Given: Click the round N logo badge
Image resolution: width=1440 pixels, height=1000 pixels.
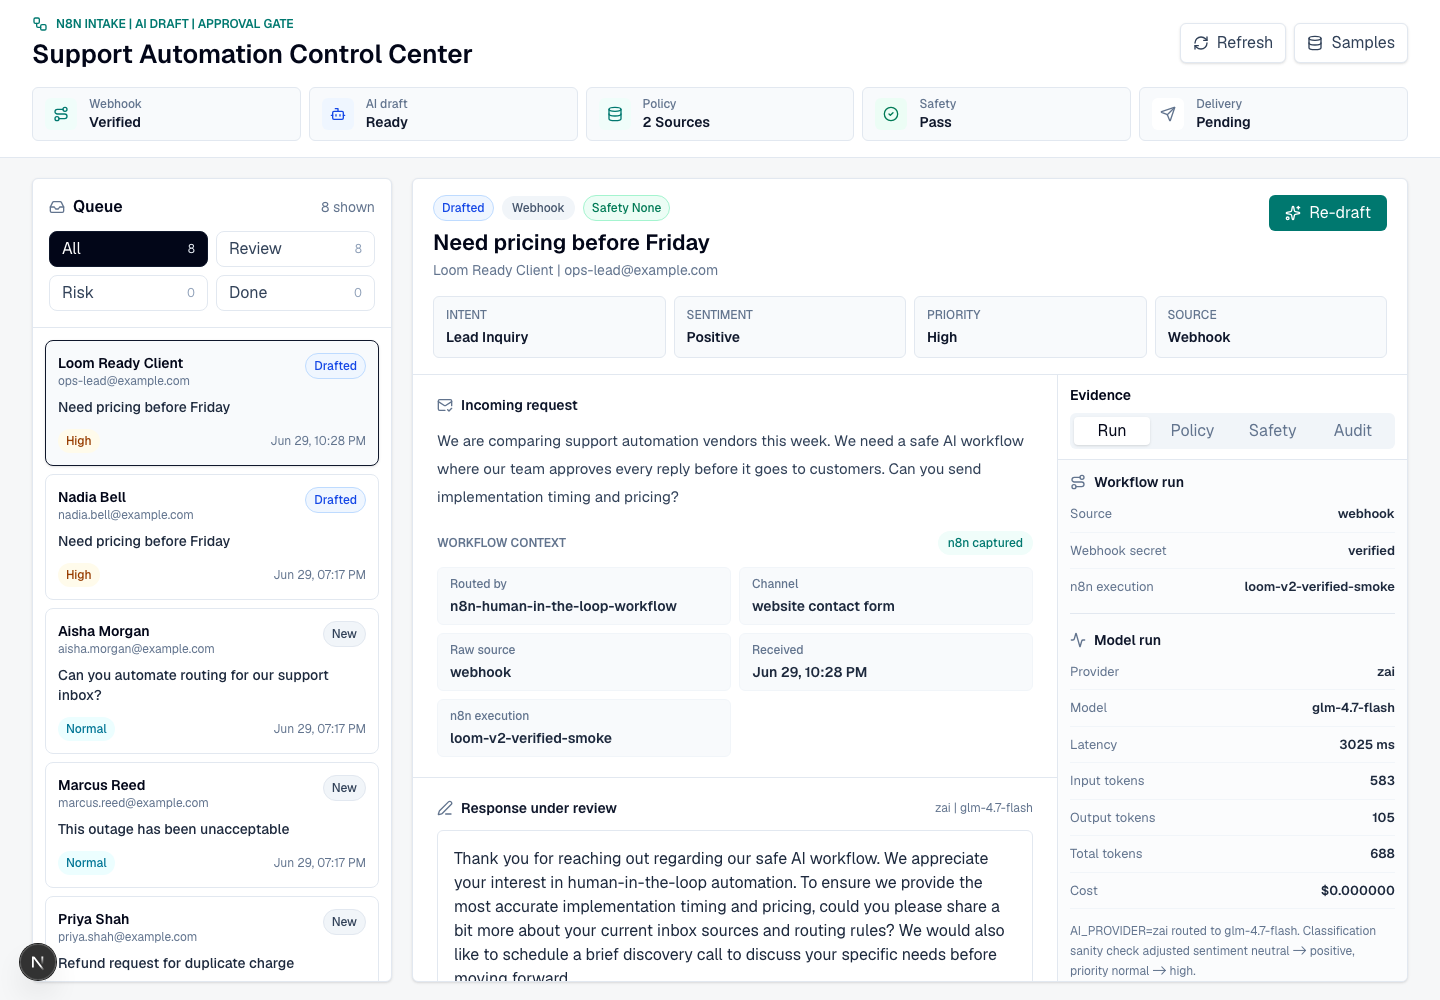Looking at the screenshot, I should pos(38,963).
